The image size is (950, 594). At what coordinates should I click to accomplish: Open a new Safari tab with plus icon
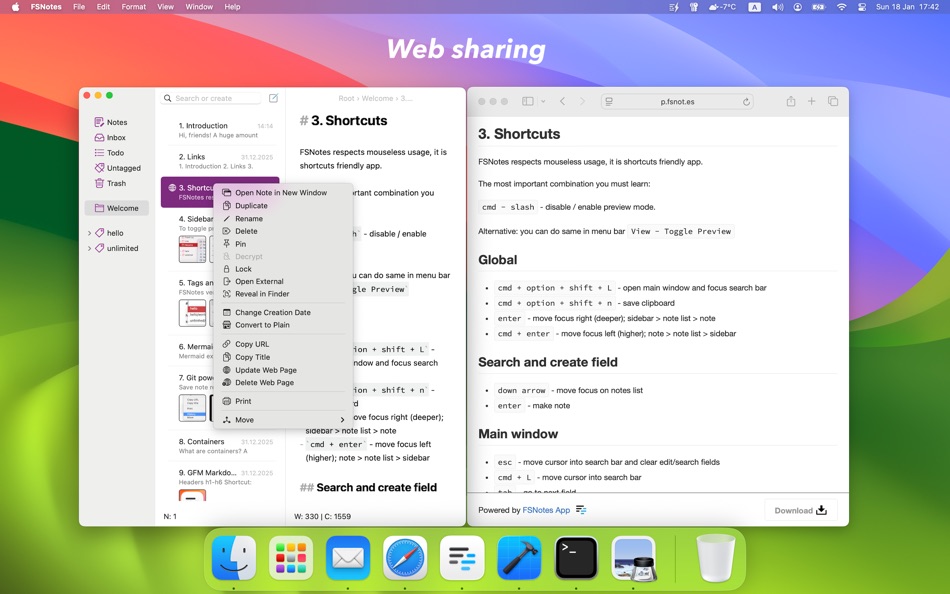pos(811,101)
